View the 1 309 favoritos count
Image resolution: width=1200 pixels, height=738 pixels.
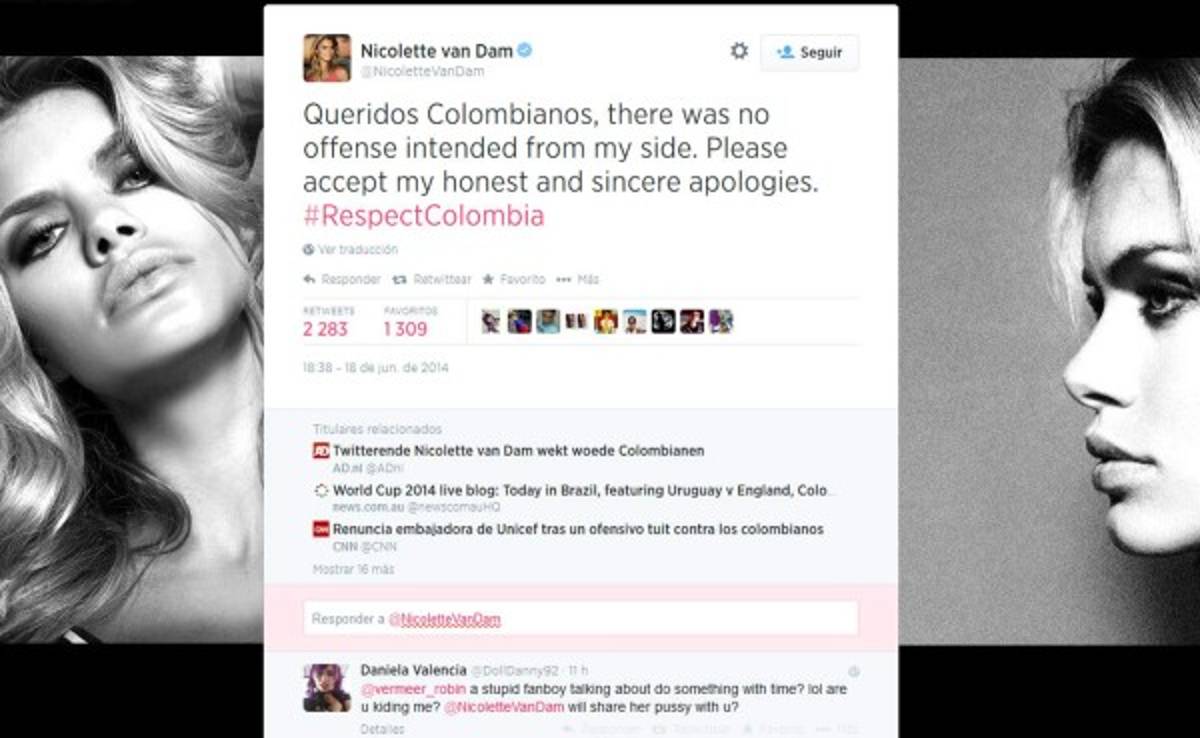pyautogui.click(x=406, y=329)
